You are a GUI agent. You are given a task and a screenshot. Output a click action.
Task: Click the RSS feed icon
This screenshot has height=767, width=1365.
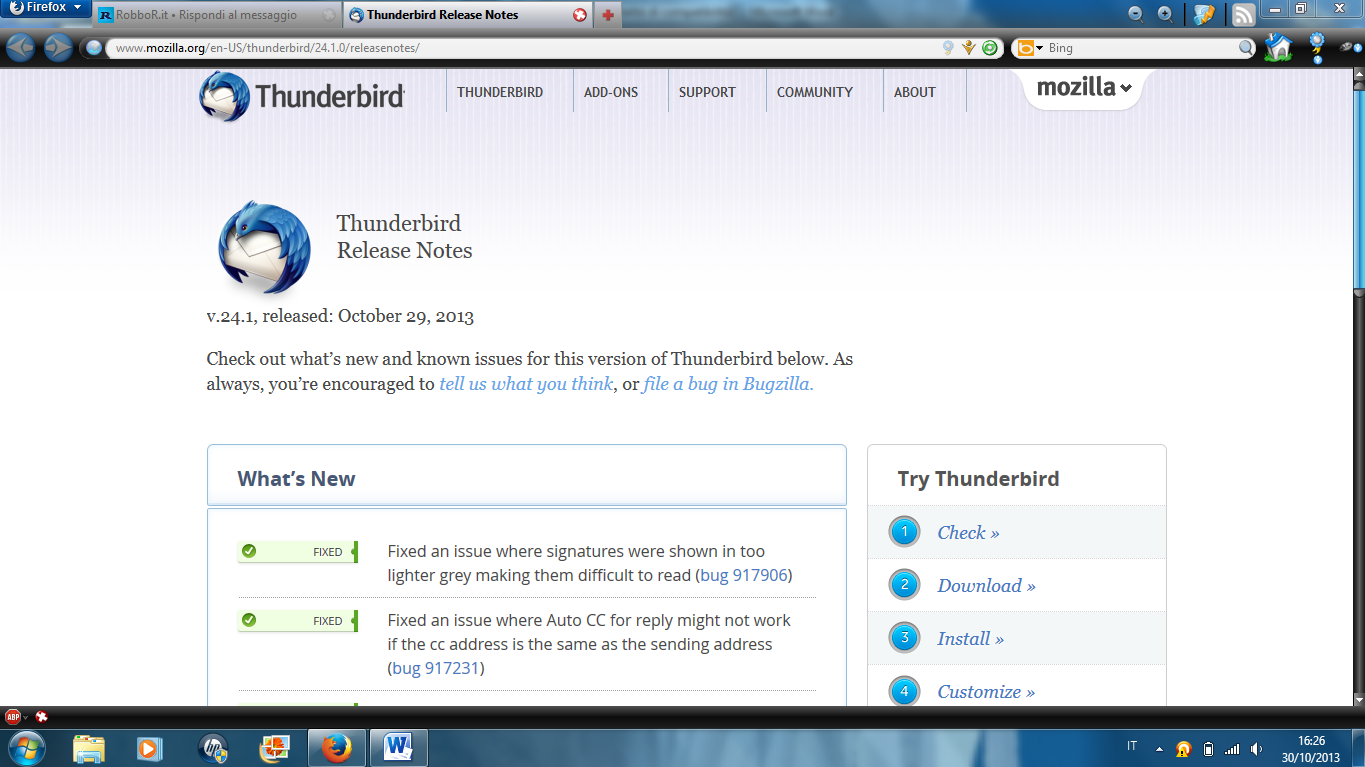click(x=1243, y=15)
